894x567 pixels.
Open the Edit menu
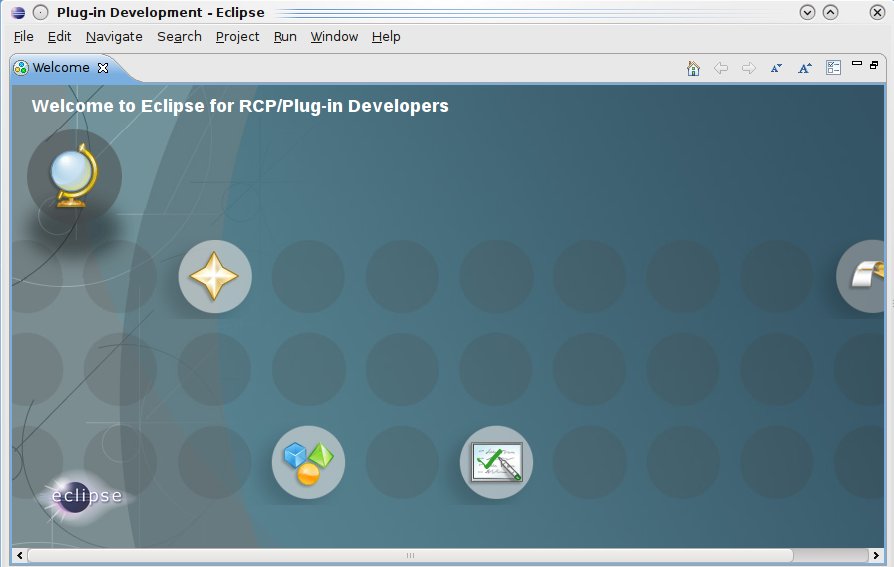pyautogui.click(x=59, y=37)
